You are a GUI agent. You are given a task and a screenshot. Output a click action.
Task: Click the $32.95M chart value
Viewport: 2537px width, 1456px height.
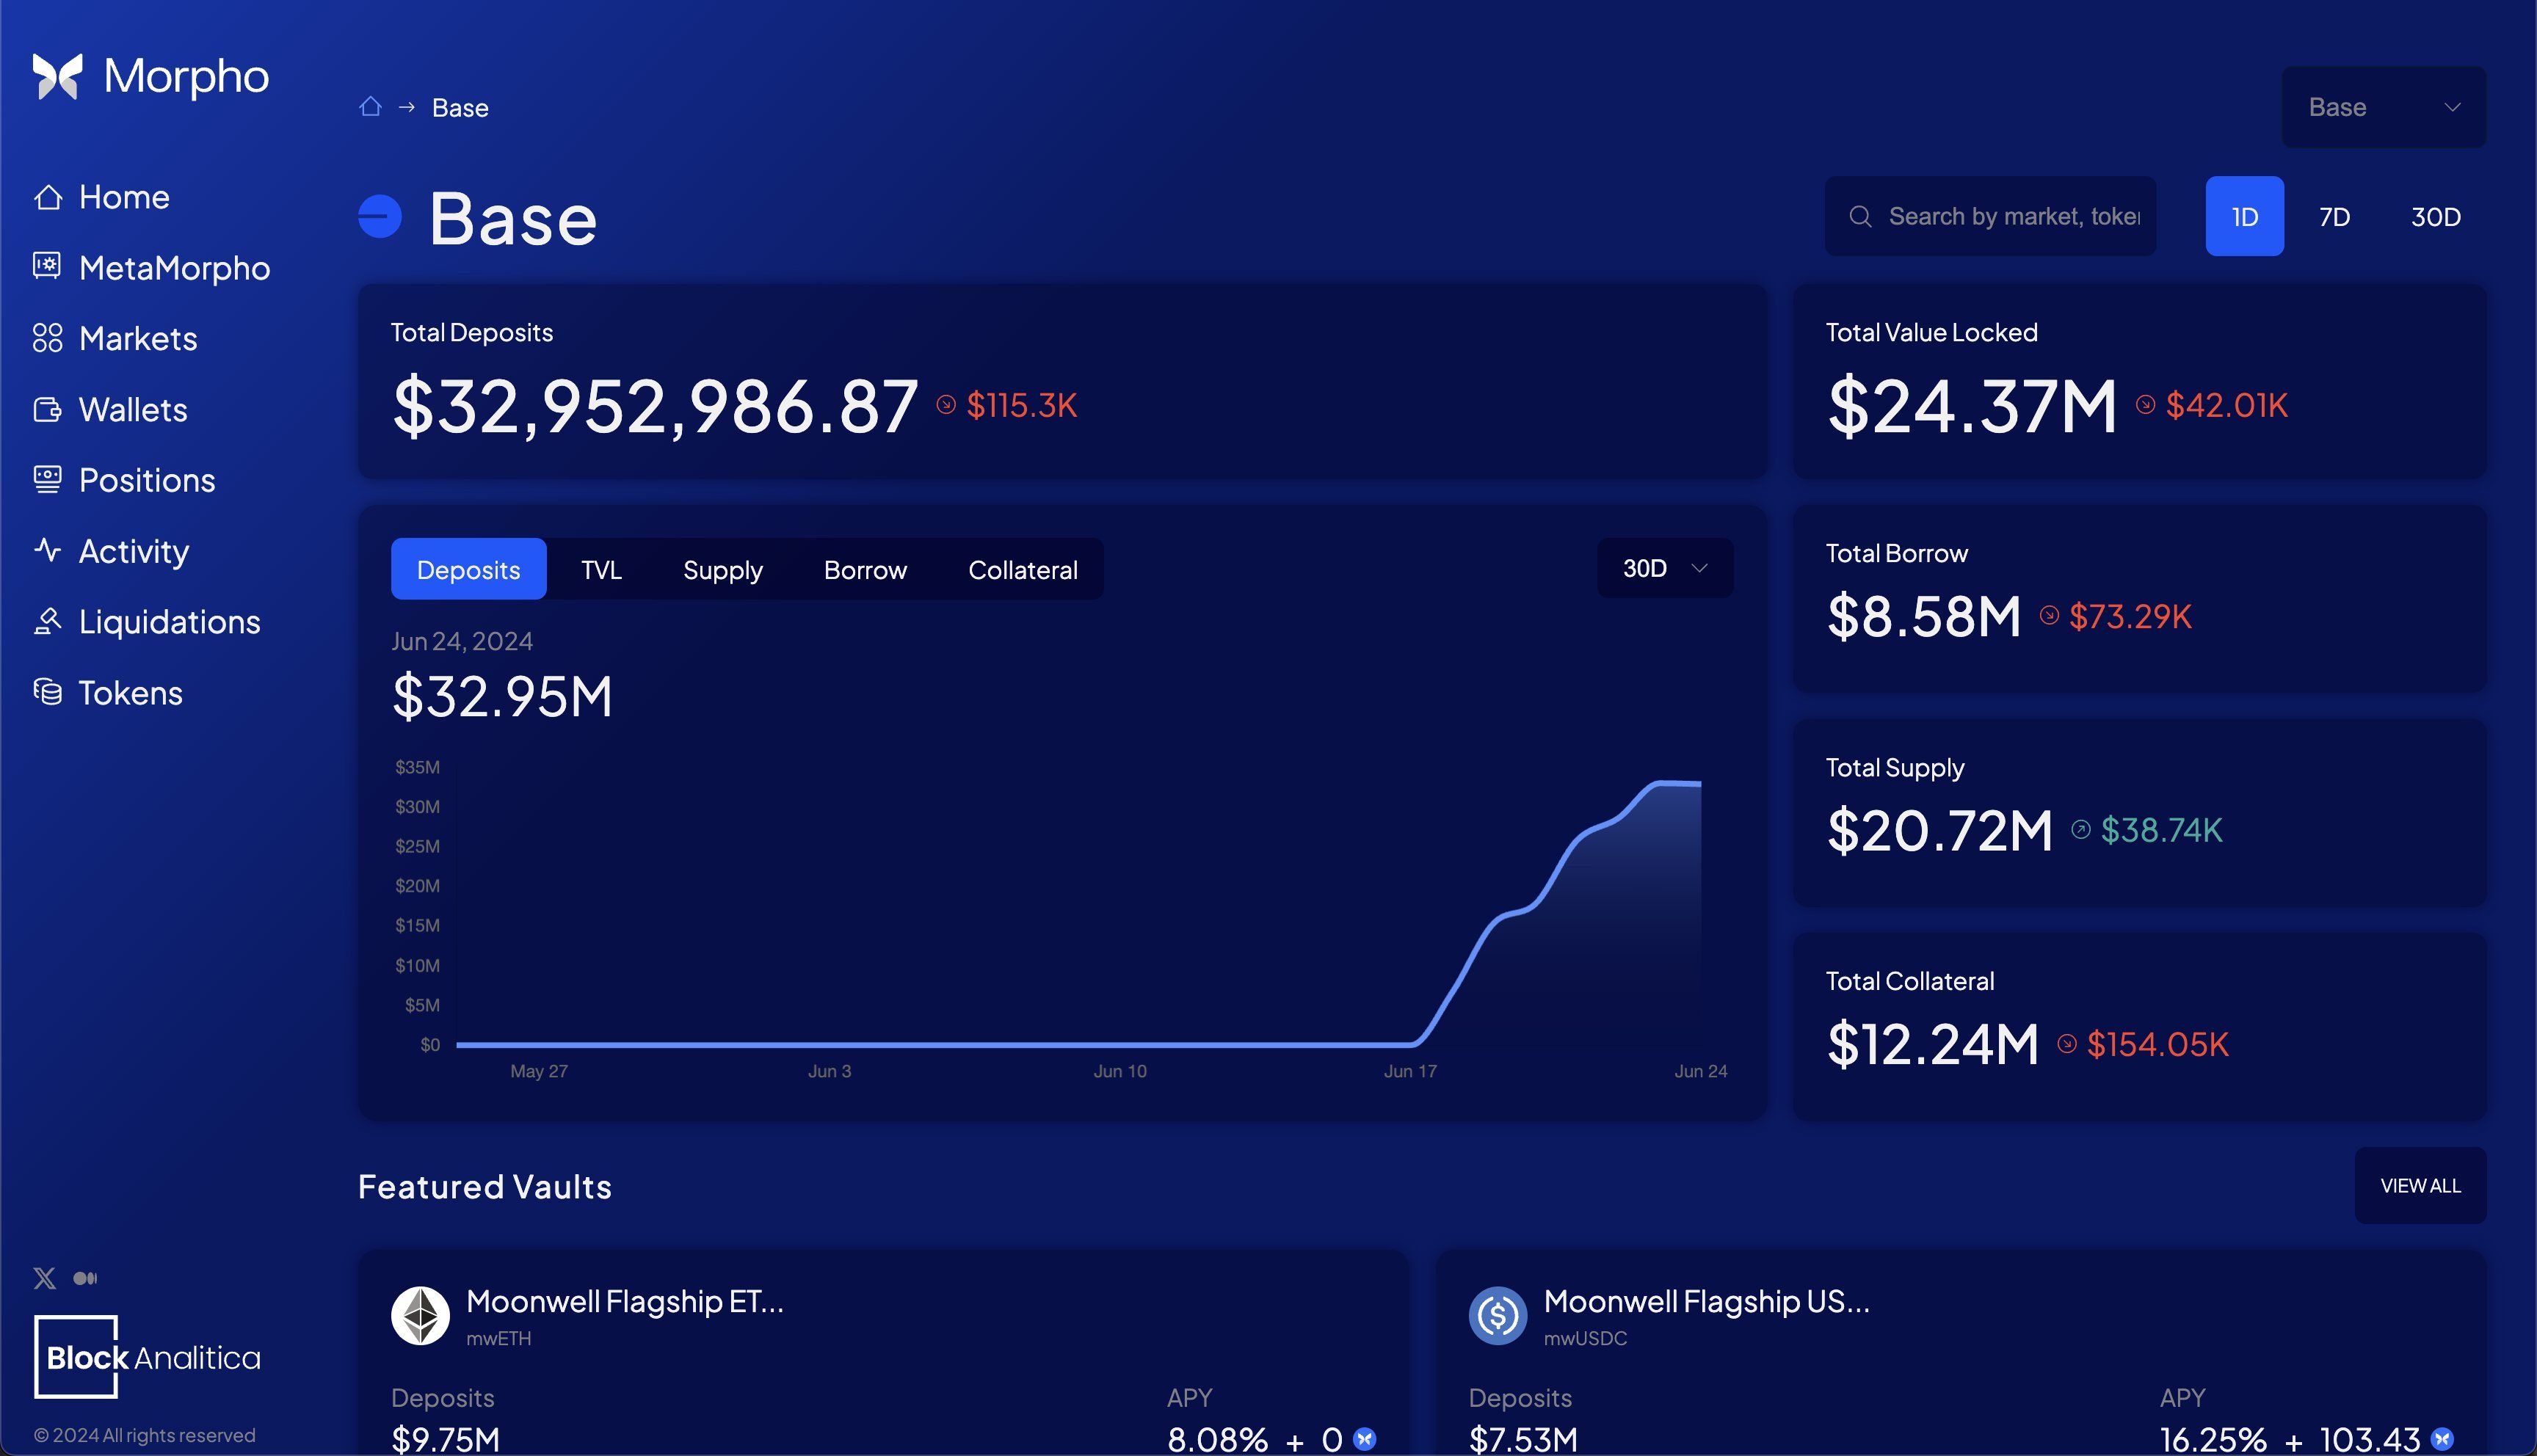502,696
